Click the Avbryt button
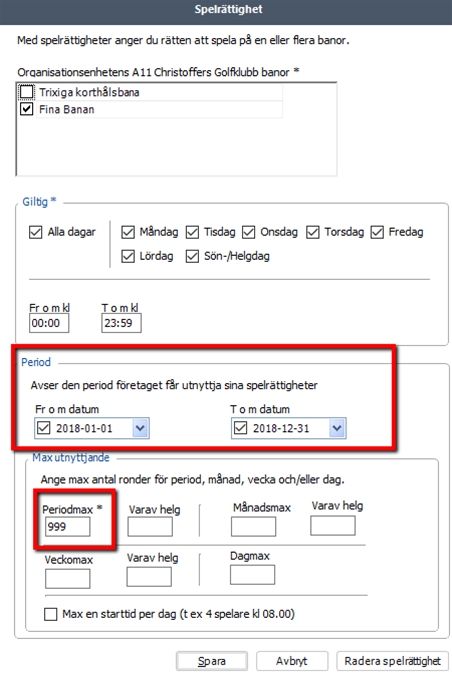 [292, 661]
